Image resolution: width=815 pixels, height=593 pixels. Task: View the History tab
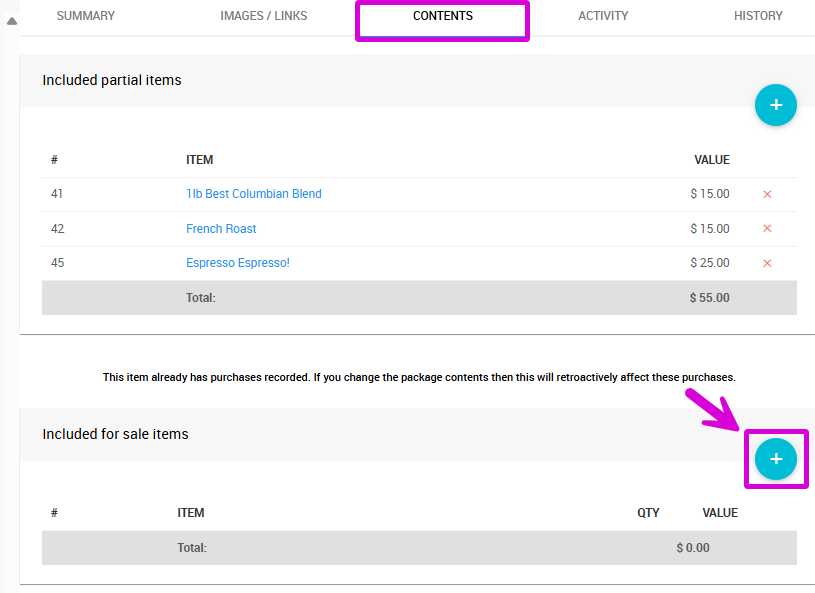[758, 16]
